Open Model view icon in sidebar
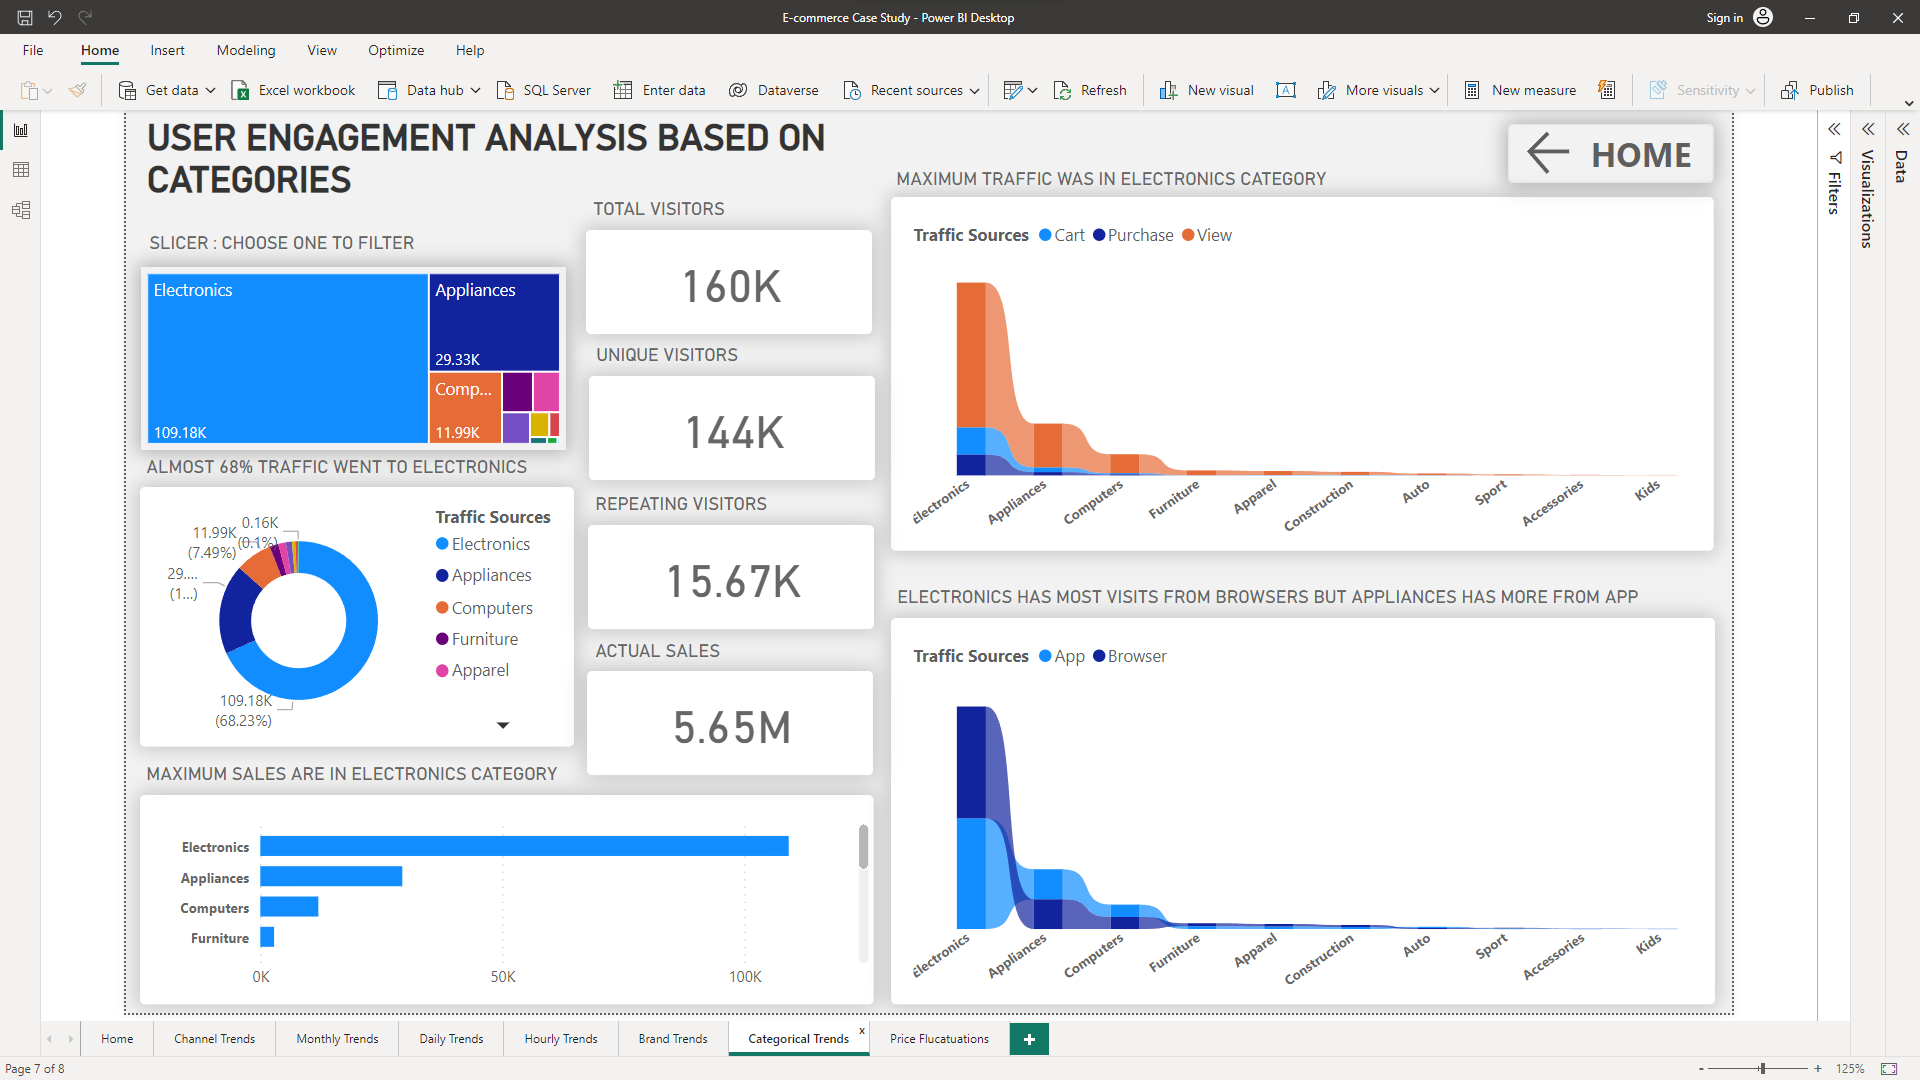1920x1080 pixels. tap(20, 210)
